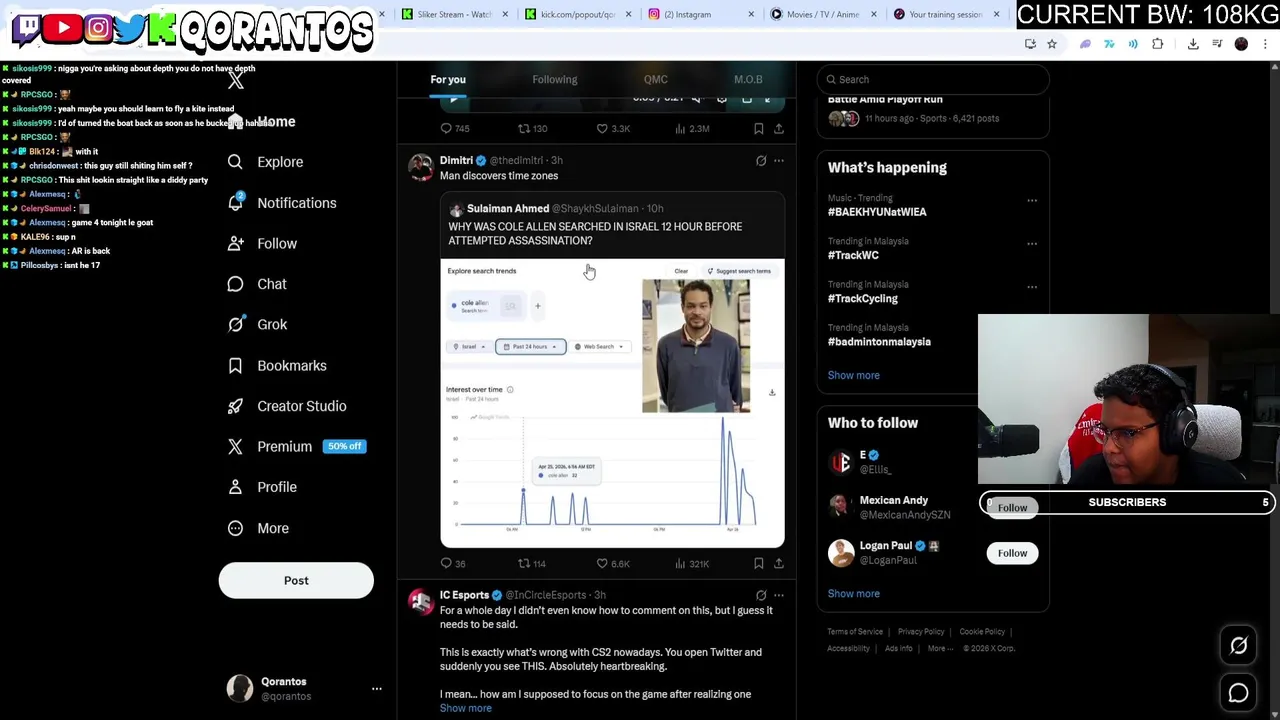Screen dimensions: 1280x720
Task: Like Dimitri's post with 6.6K likes
Action: point(613,564)
